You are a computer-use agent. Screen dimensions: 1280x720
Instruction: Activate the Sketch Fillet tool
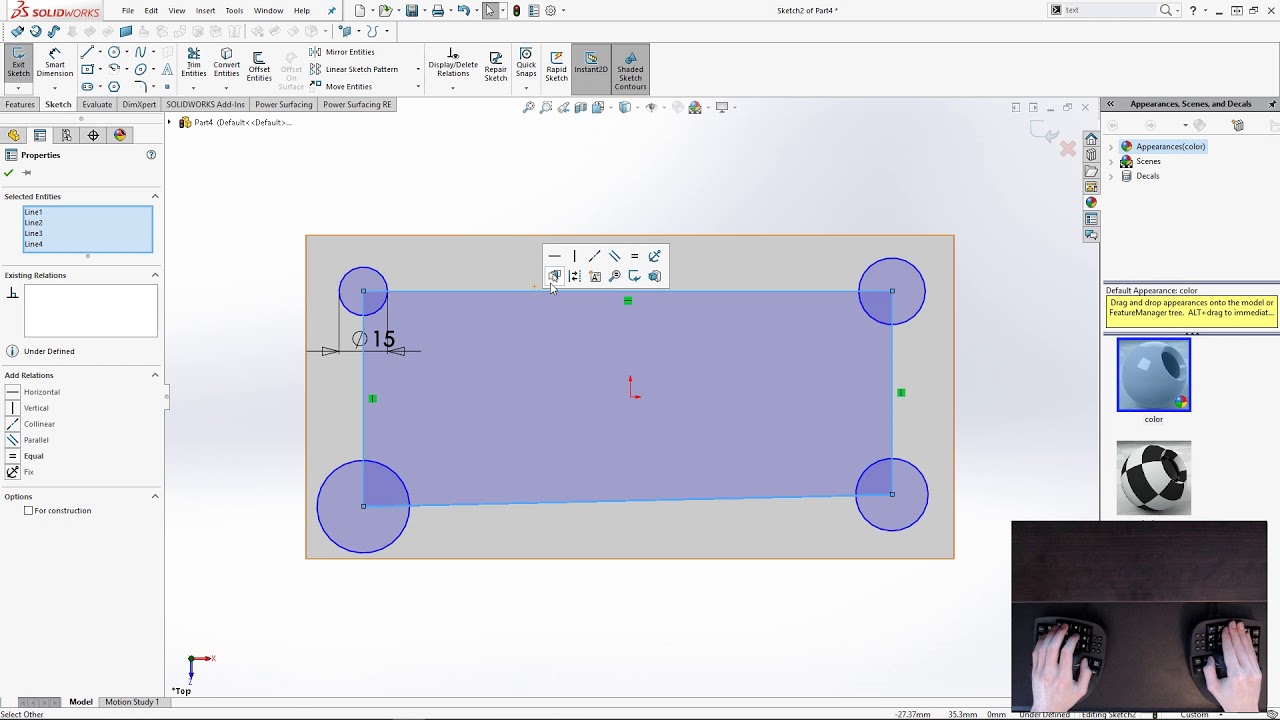pyautogui.click(x=140, y=86)
